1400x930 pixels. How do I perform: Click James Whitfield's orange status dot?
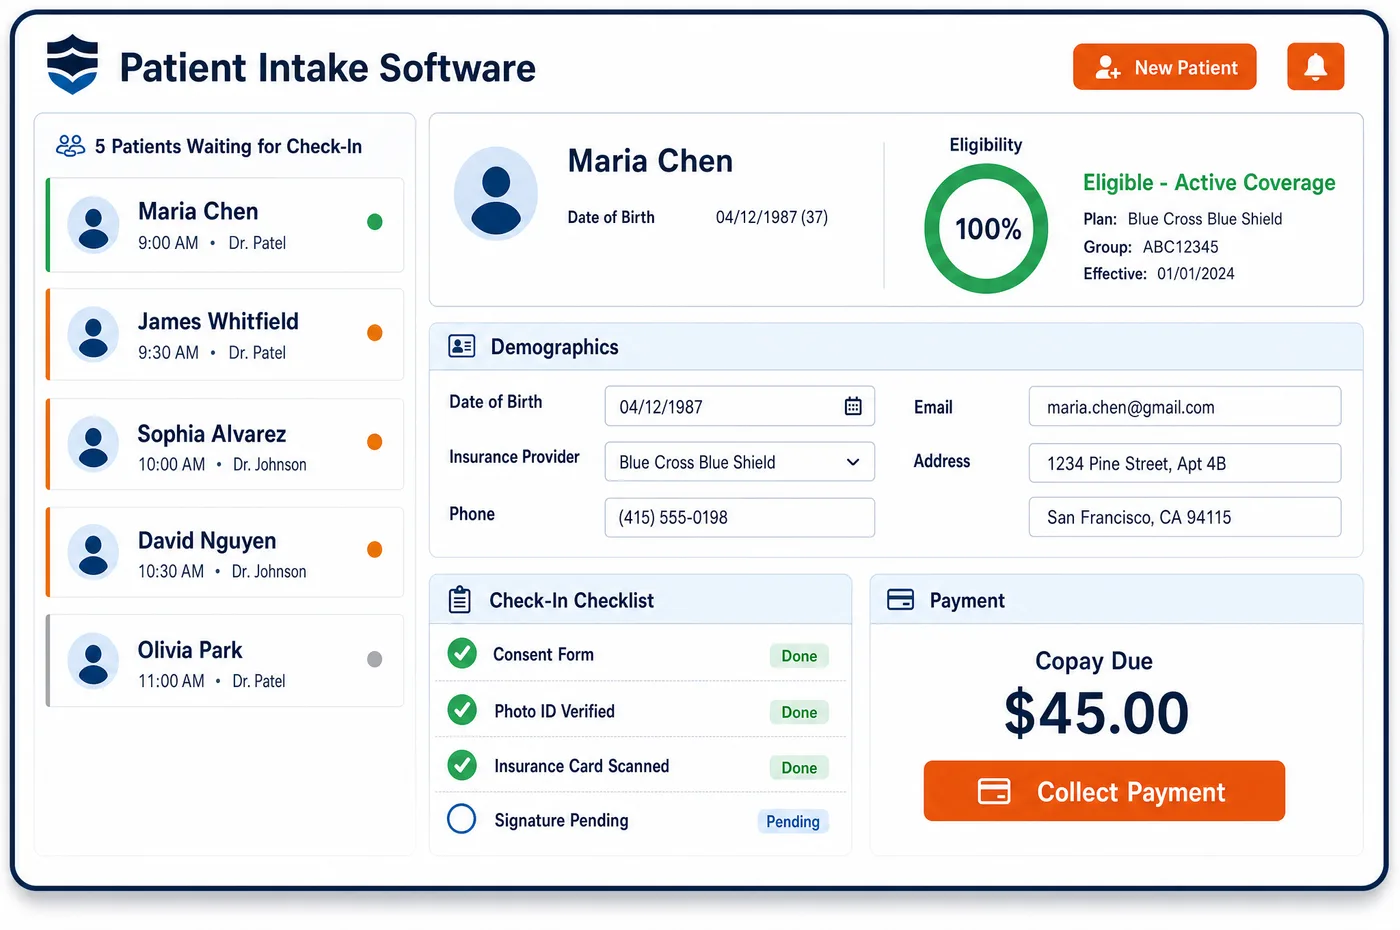point(375,333)
